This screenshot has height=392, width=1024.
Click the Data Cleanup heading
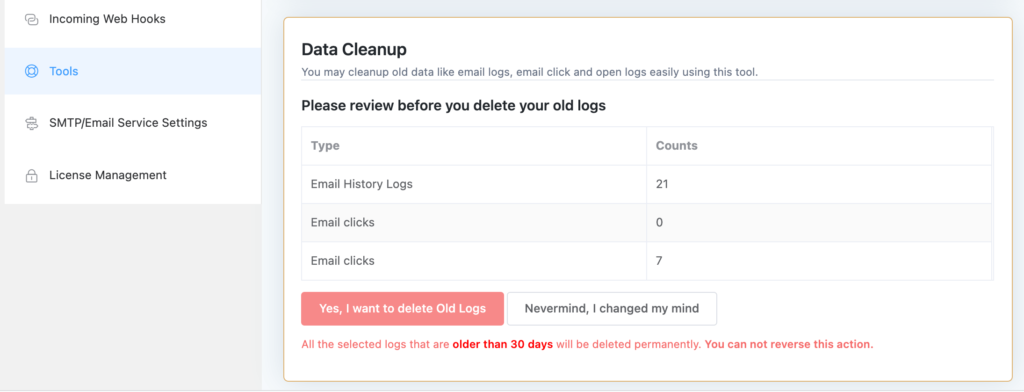[x=354, y=50]
